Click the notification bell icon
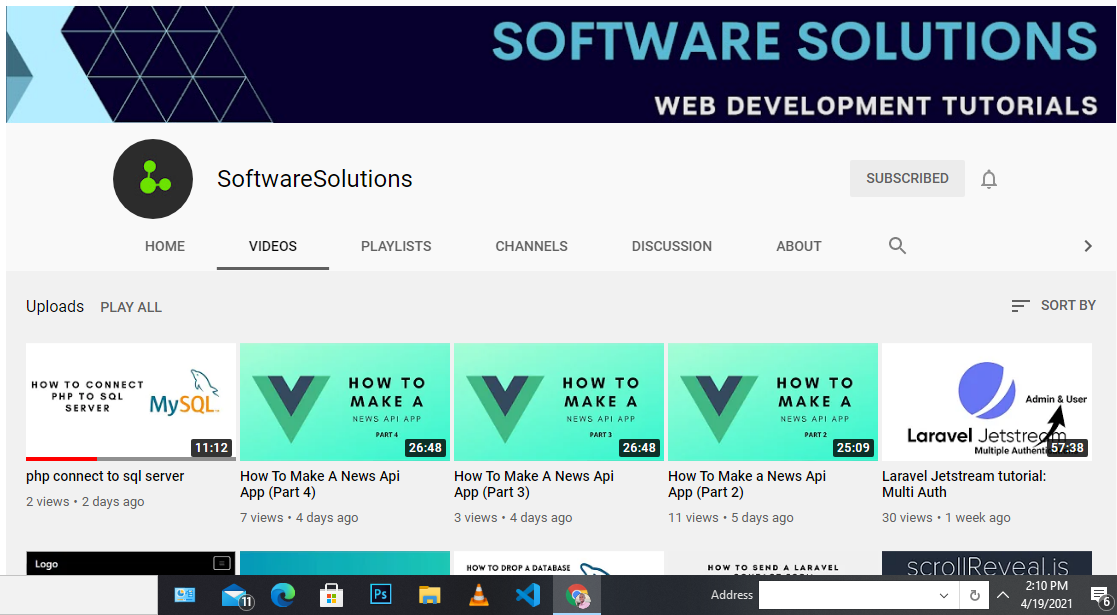This screenshot has width=1117, height=615. click(989, 179)
